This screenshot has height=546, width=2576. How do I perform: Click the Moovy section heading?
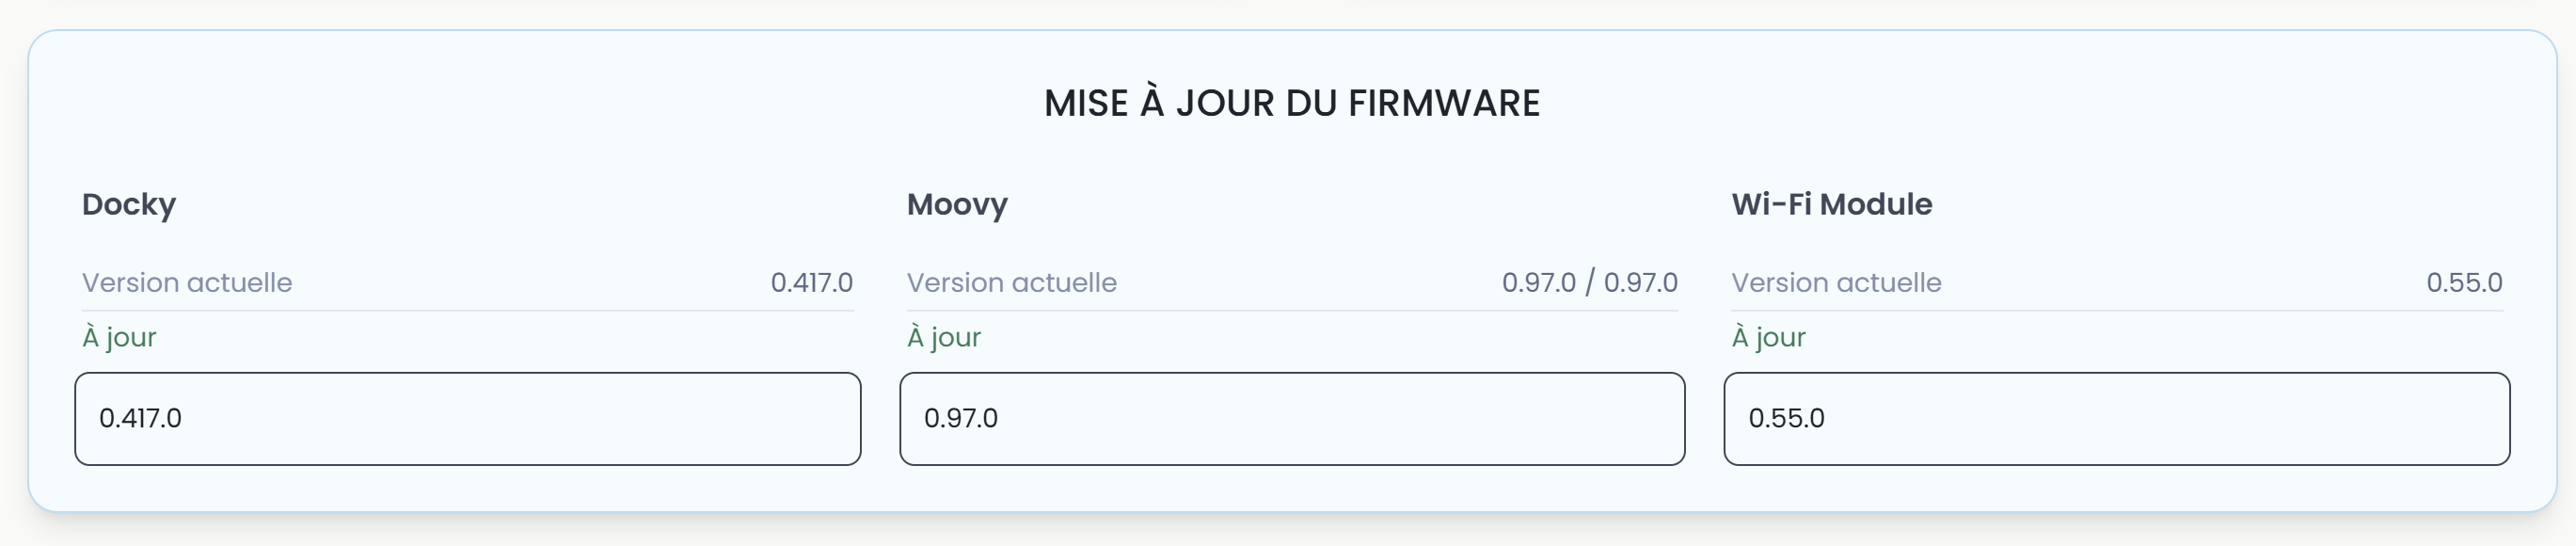coord(957,204)
